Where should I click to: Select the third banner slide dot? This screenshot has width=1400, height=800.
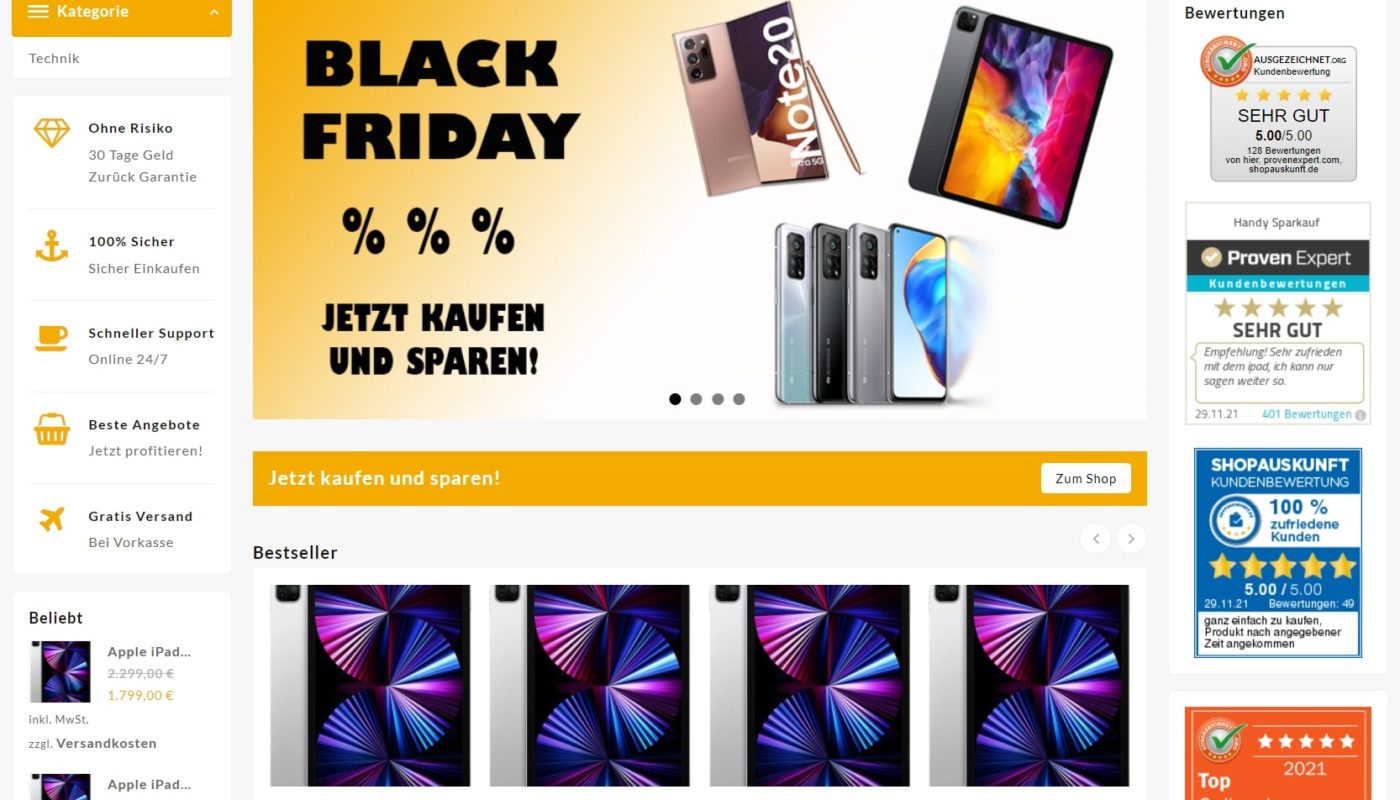click(x=718, y=399)
